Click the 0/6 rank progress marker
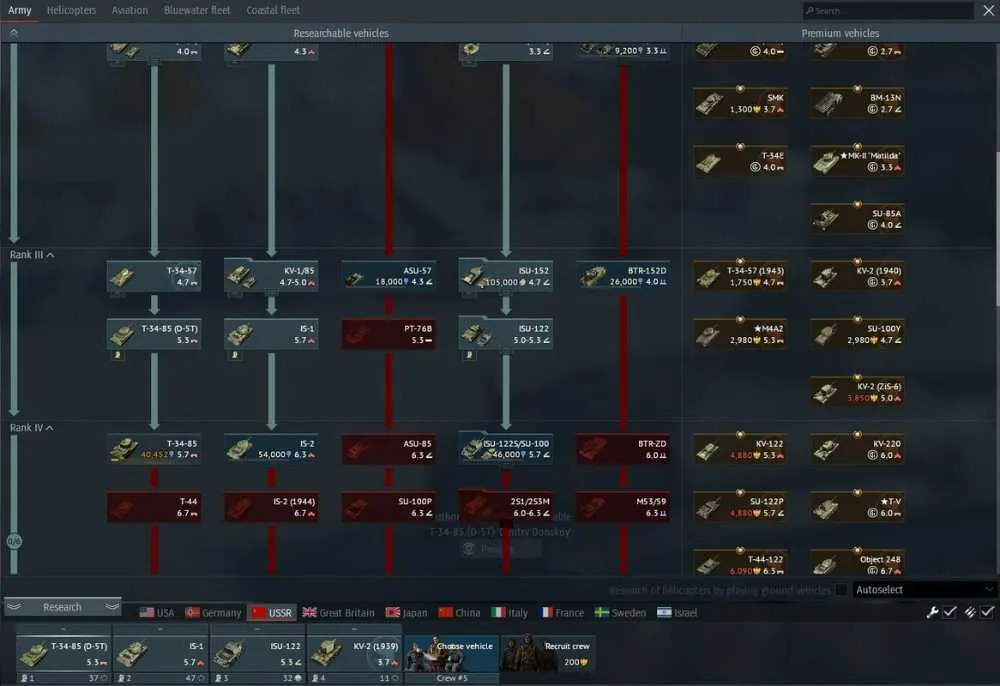 14,541
